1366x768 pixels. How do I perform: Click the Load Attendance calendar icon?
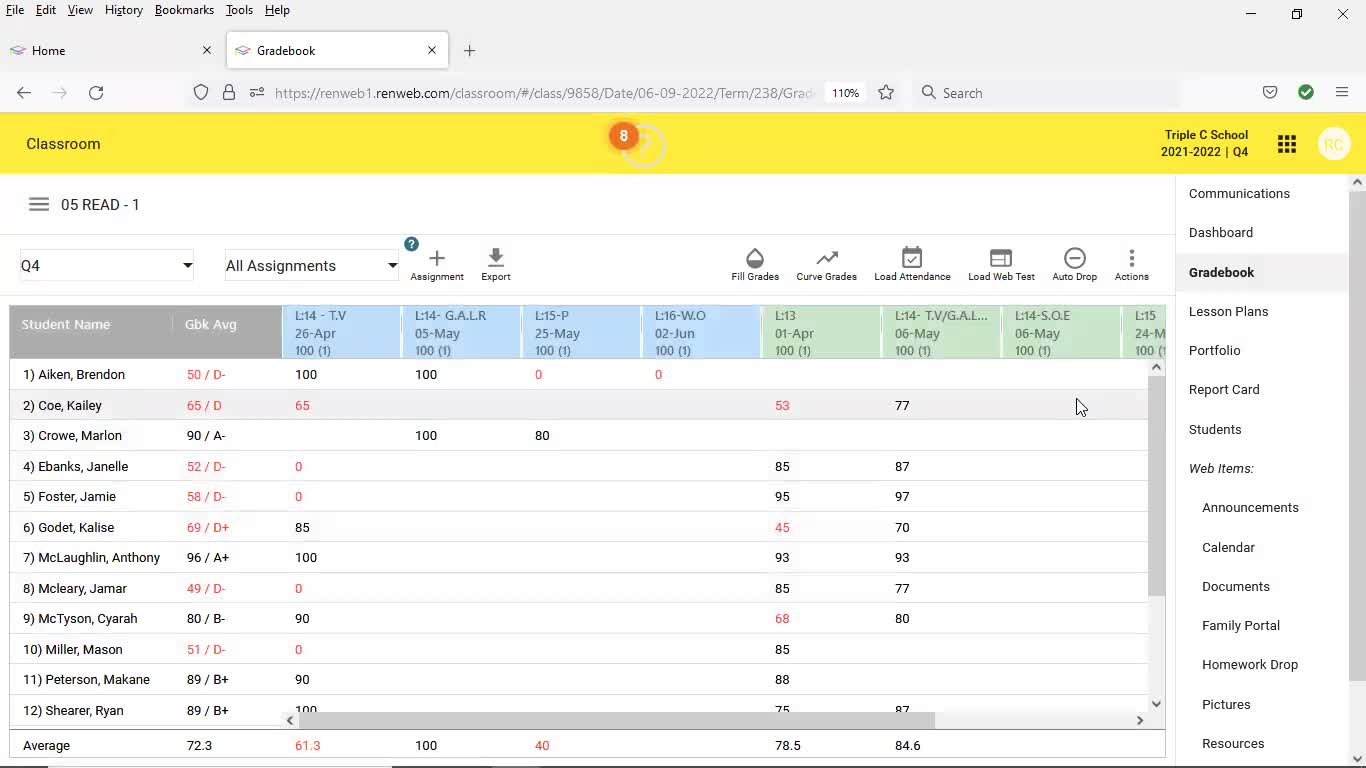pos(912,258)
